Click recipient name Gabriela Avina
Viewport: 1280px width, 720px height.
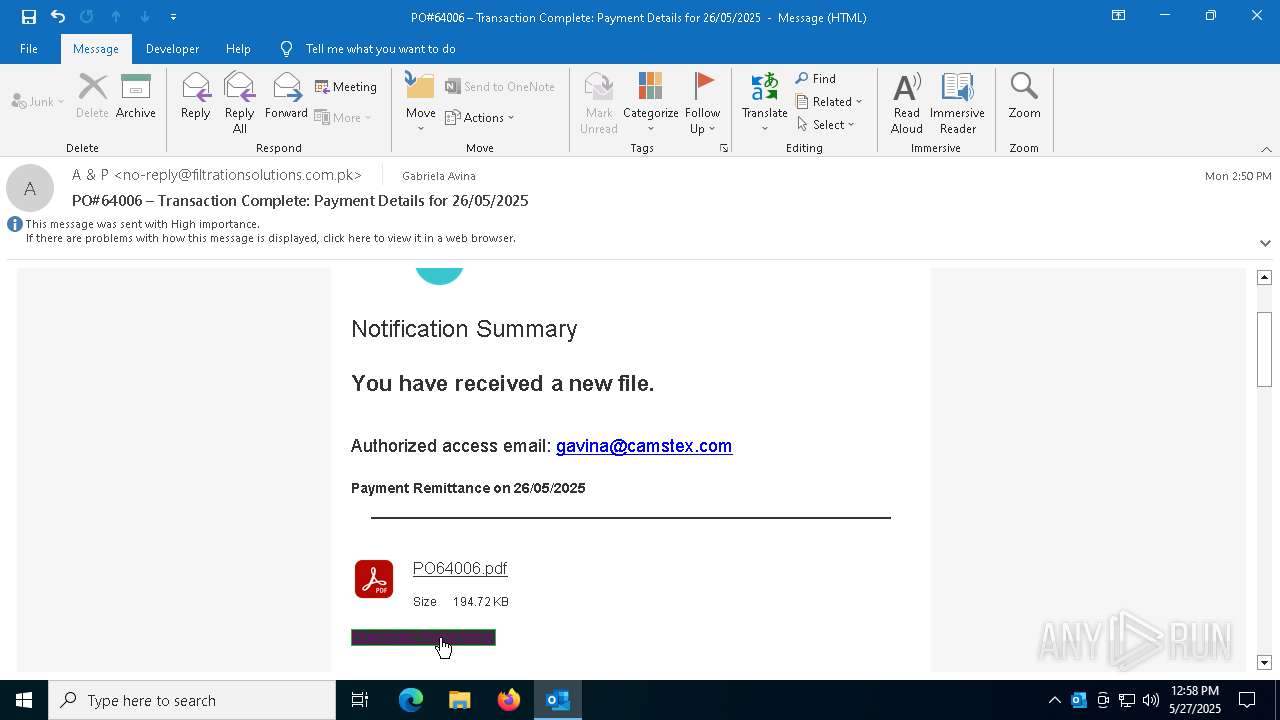[x=439, y=175]
